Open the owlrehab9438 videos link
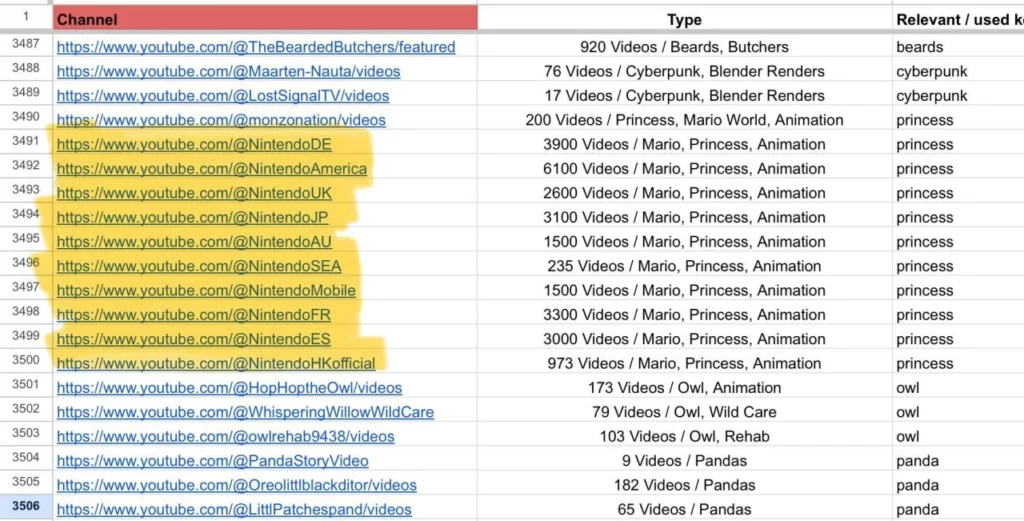This screenshot has height=521, width=1024. click(225, 437)
